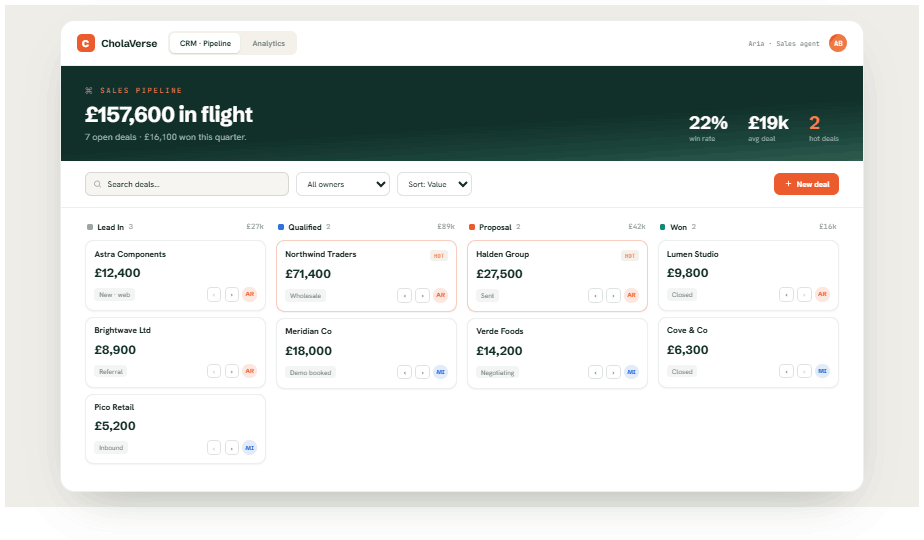
Task: Click the Closed tag on Lumen Studio
Action: 682,294
